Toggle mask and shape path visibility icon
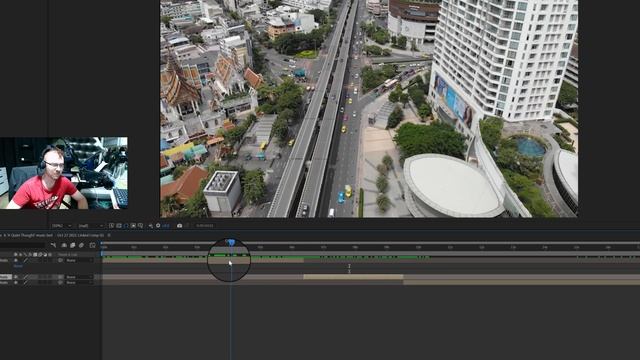Image resolution: width=640 pixels, height=360 pixels. (x=126, y=226)
